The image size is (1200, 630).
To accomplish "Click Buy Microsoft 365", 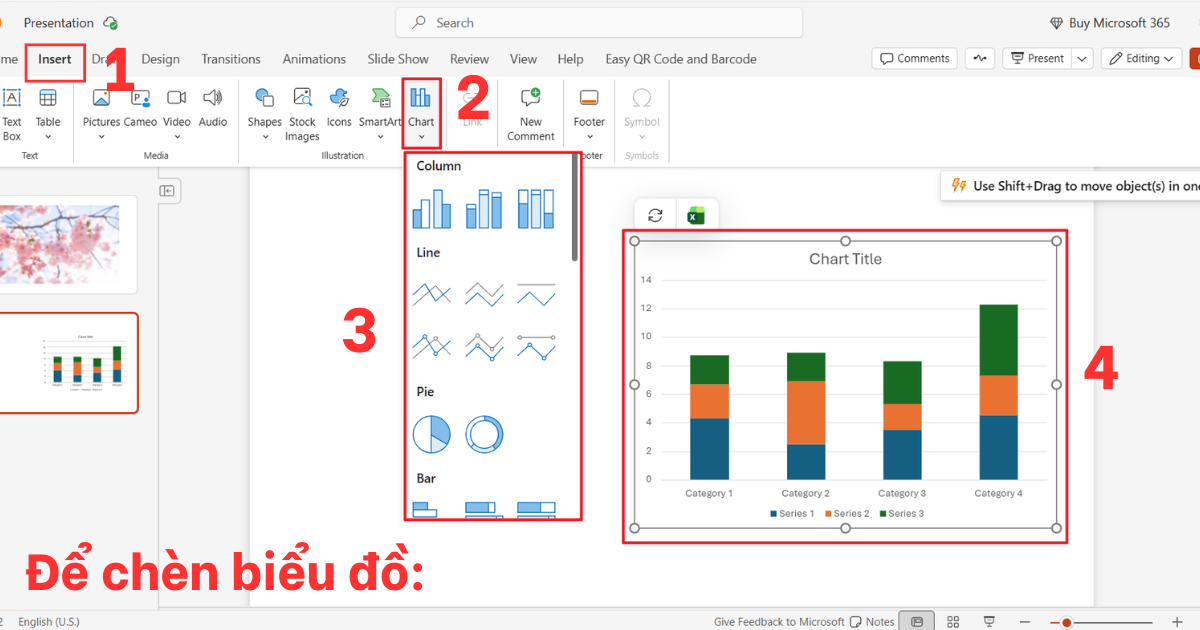I will 1109,23.
